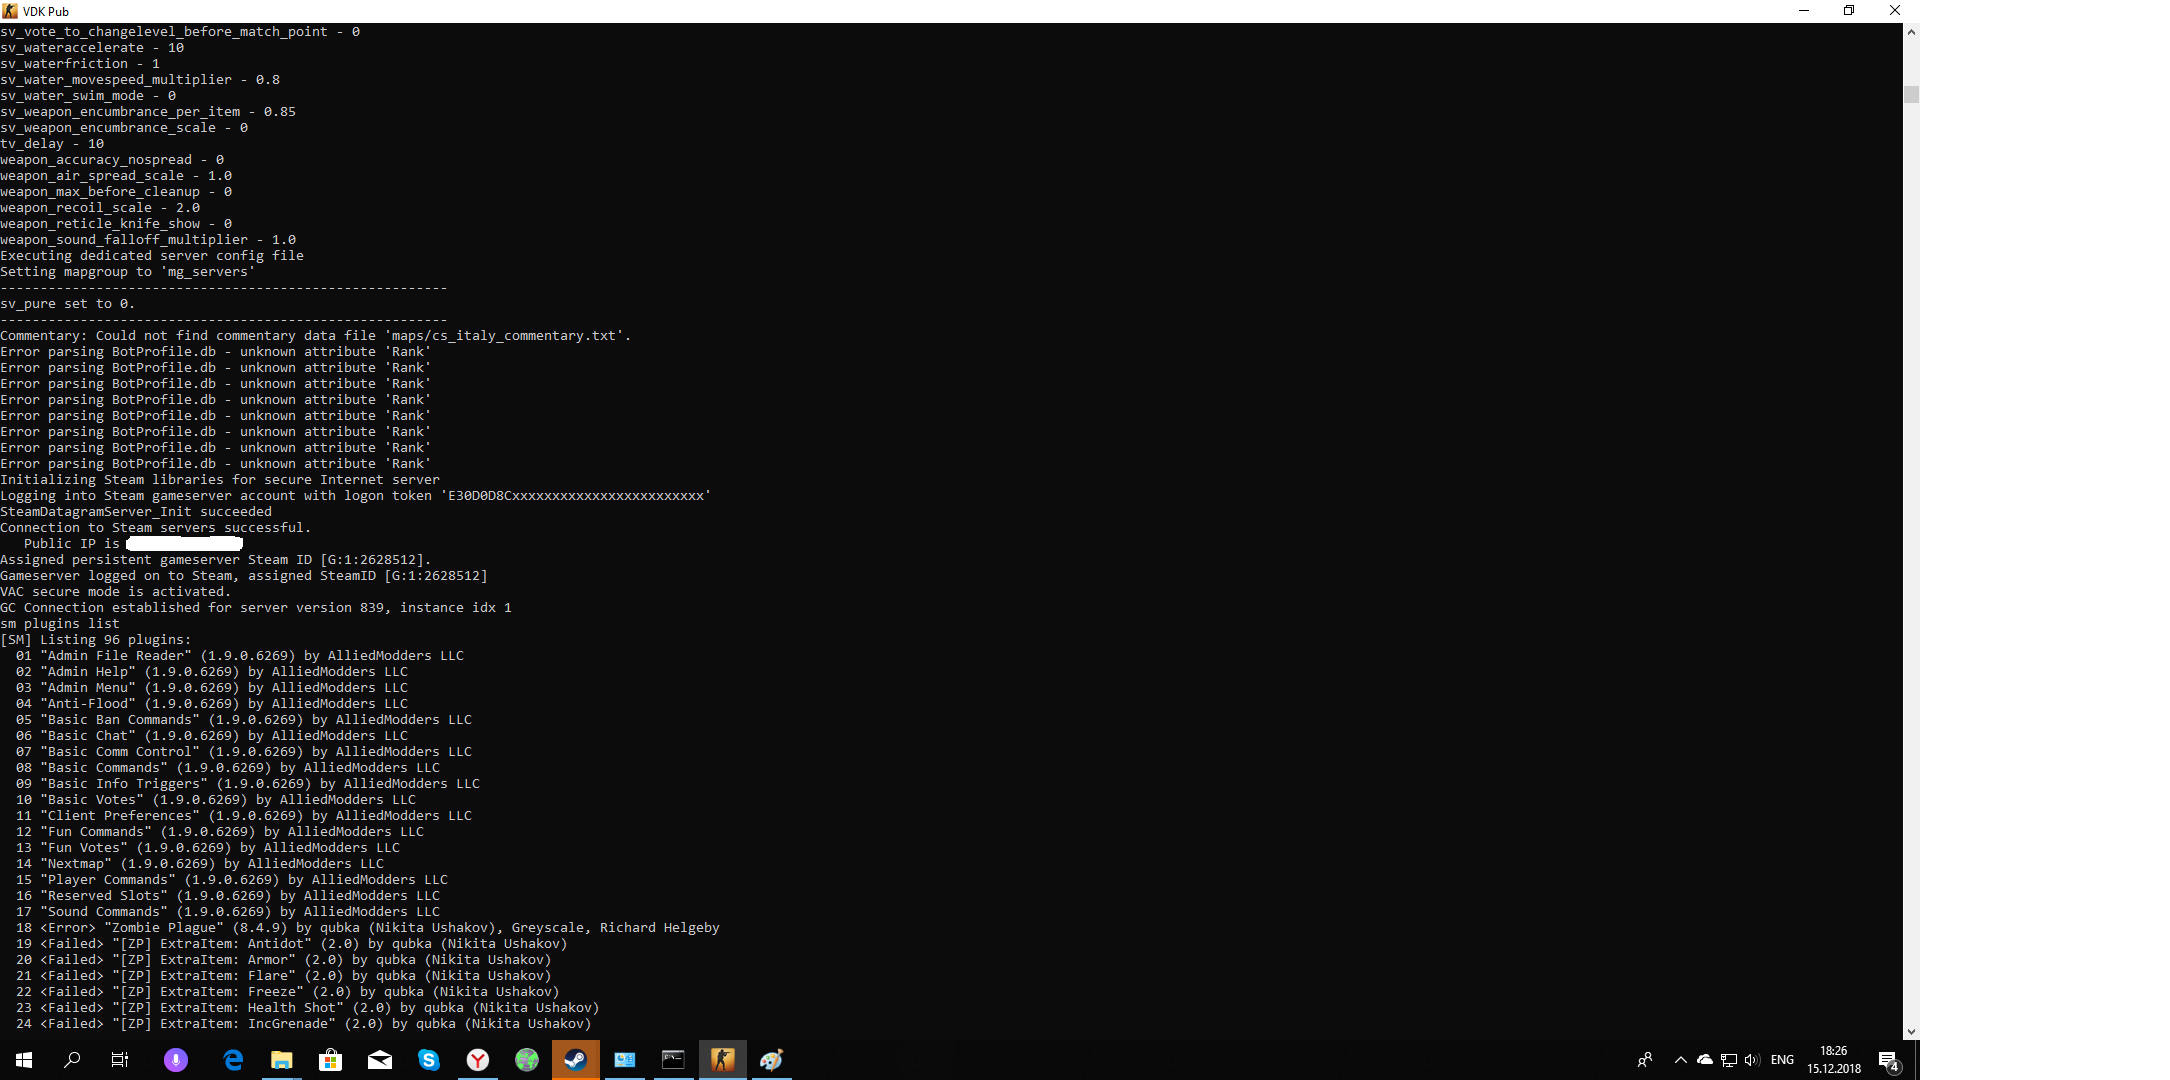Open Skype from the taskbar
2170x1080 pixels.
point(429,1060)
